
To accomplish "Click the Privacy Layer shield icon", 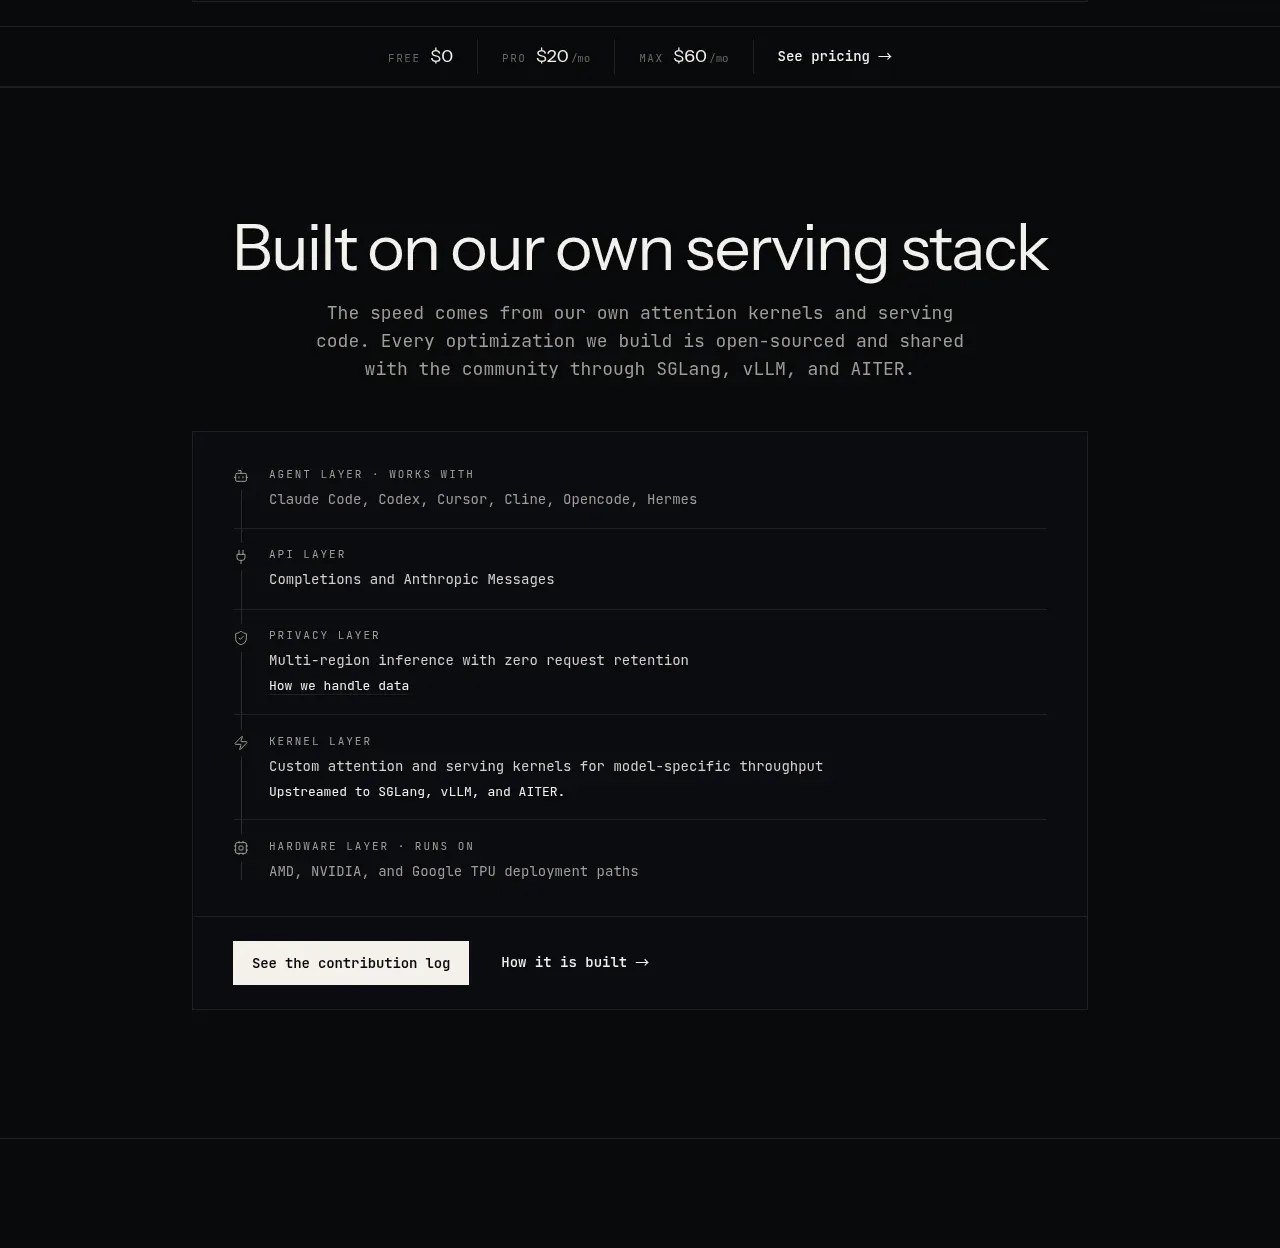I will pos(241,638).
